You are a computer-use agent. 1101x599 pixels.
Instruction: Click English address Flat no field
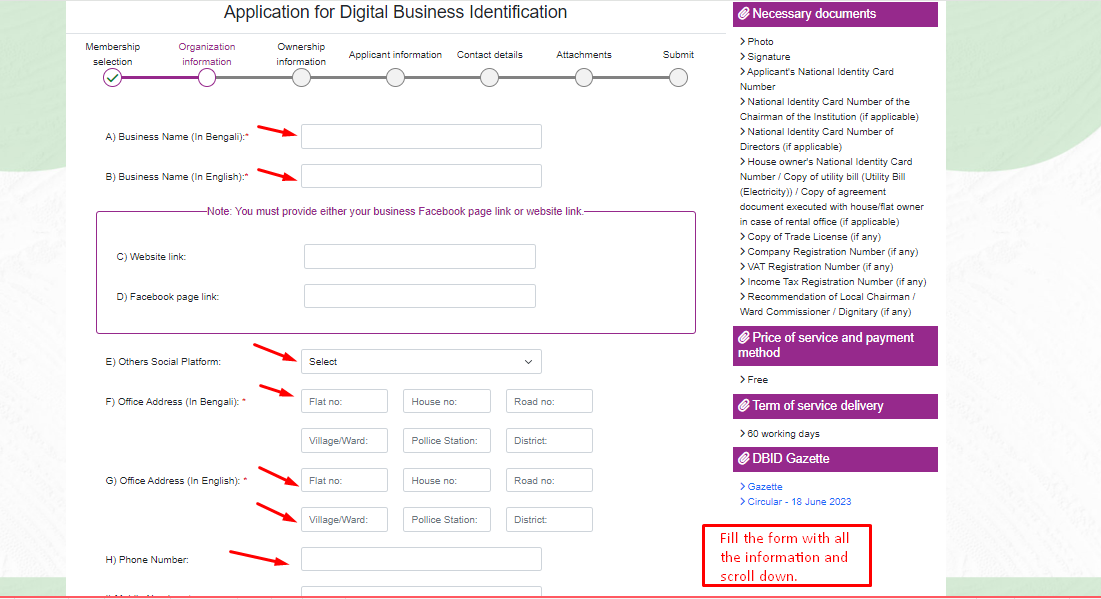[344, 480]
